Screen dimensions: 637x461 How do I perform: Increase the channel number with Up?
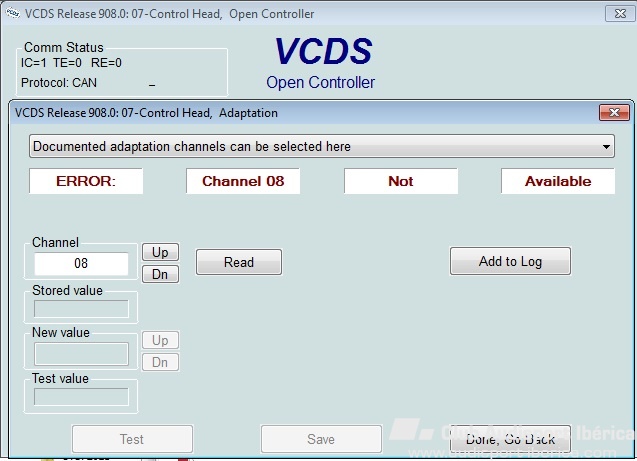[x=160, y=252]
